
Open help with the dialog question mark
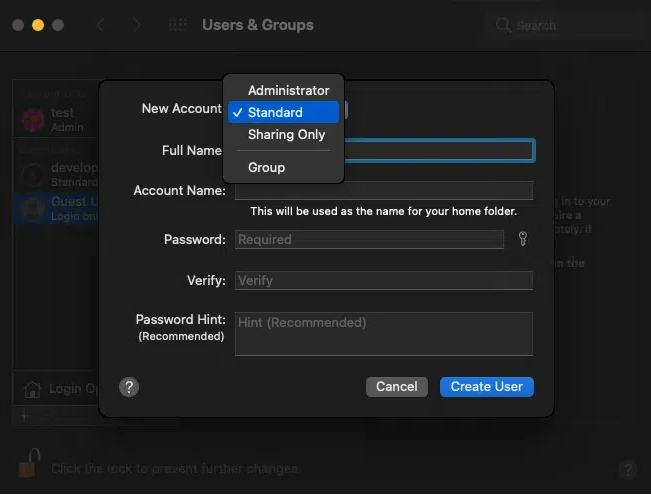(128, 387)
